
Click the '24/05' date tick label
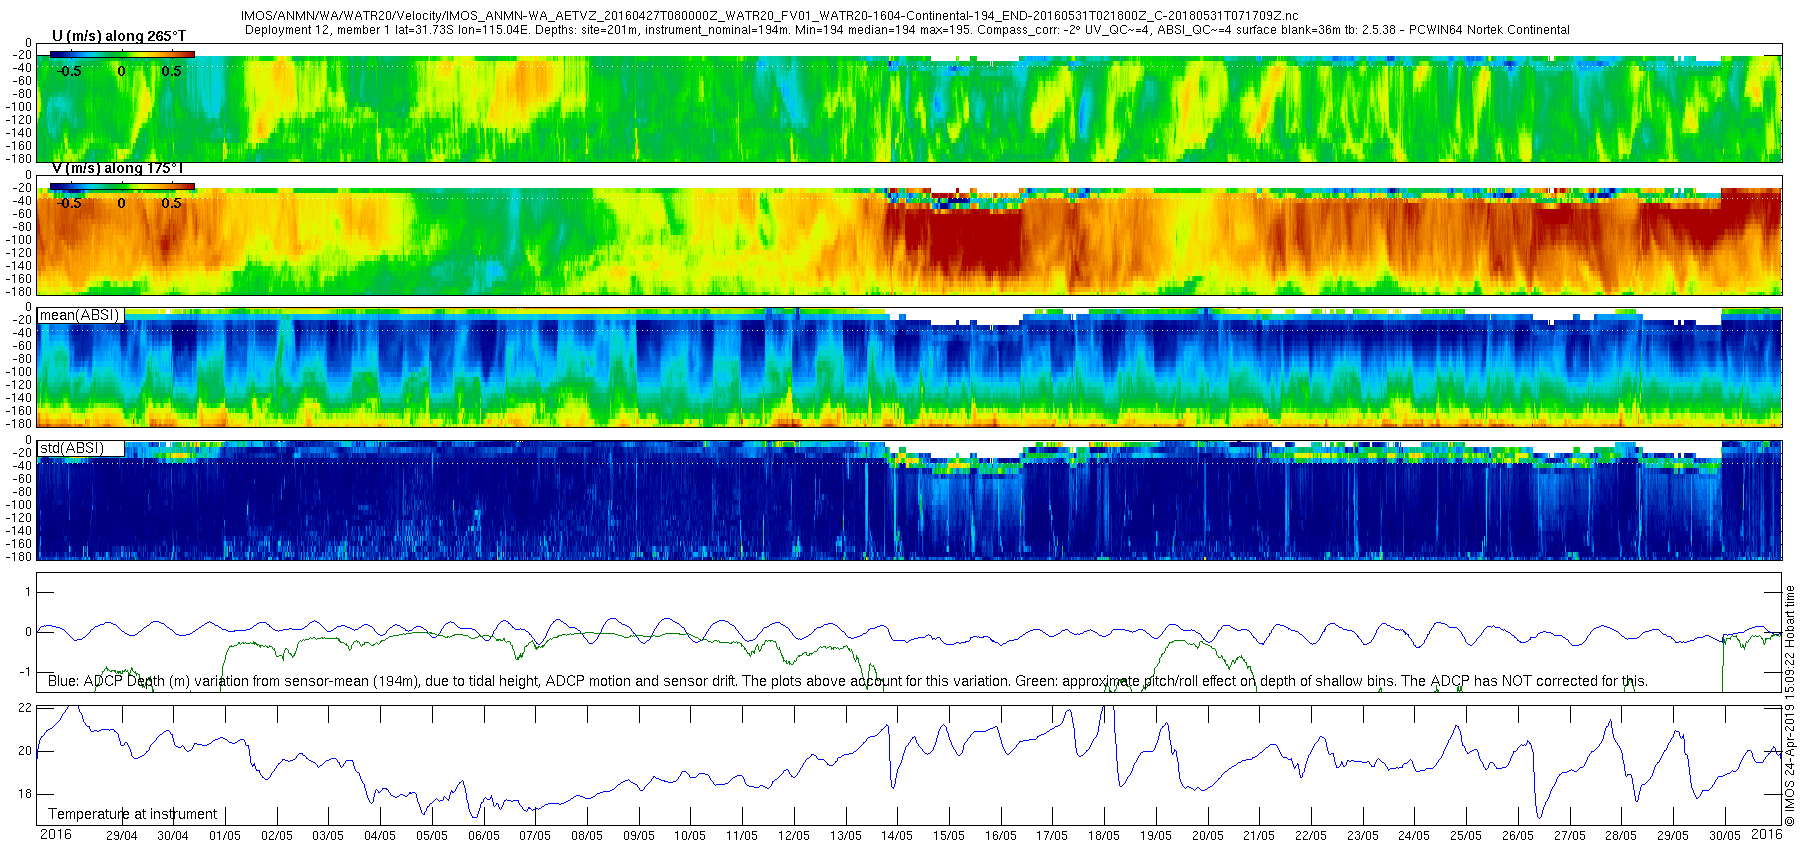[x=1414, y=836]
